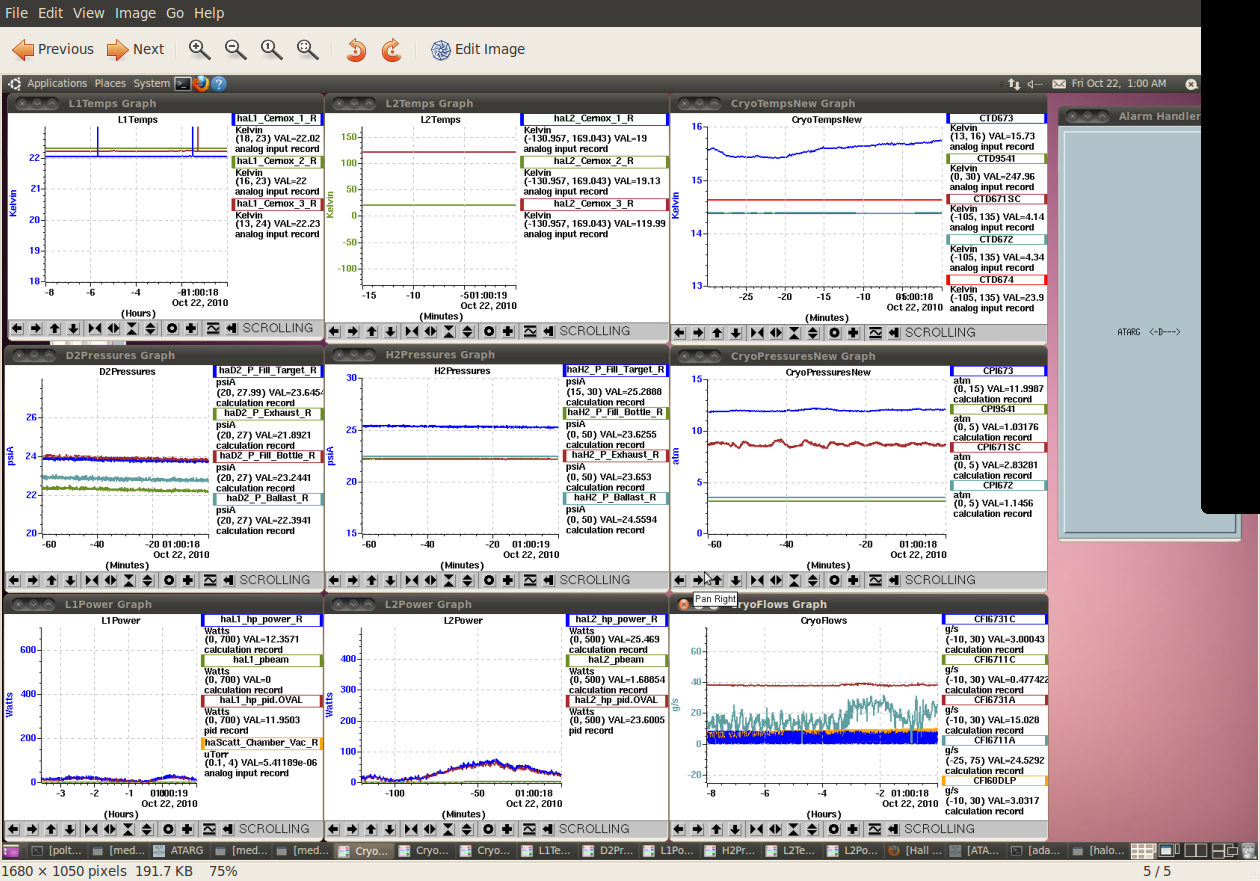
Task: Zoom out X axis on CryoTempsNew Graph
Action: pos(776,333)
